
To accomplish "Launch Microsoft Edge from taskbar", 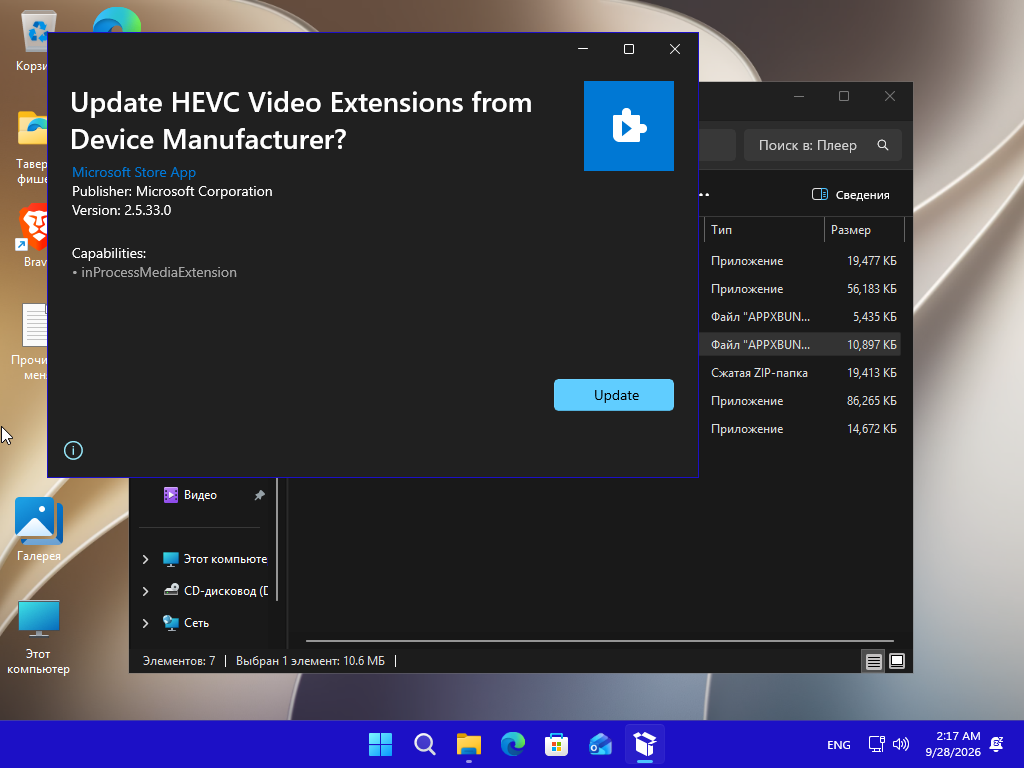I will pos(513,744).
